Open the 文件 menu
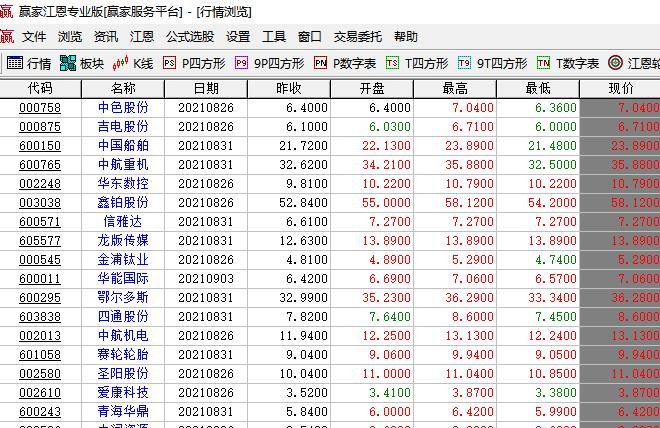The height and width of the screenshot is (428, 660). (34, 37)
